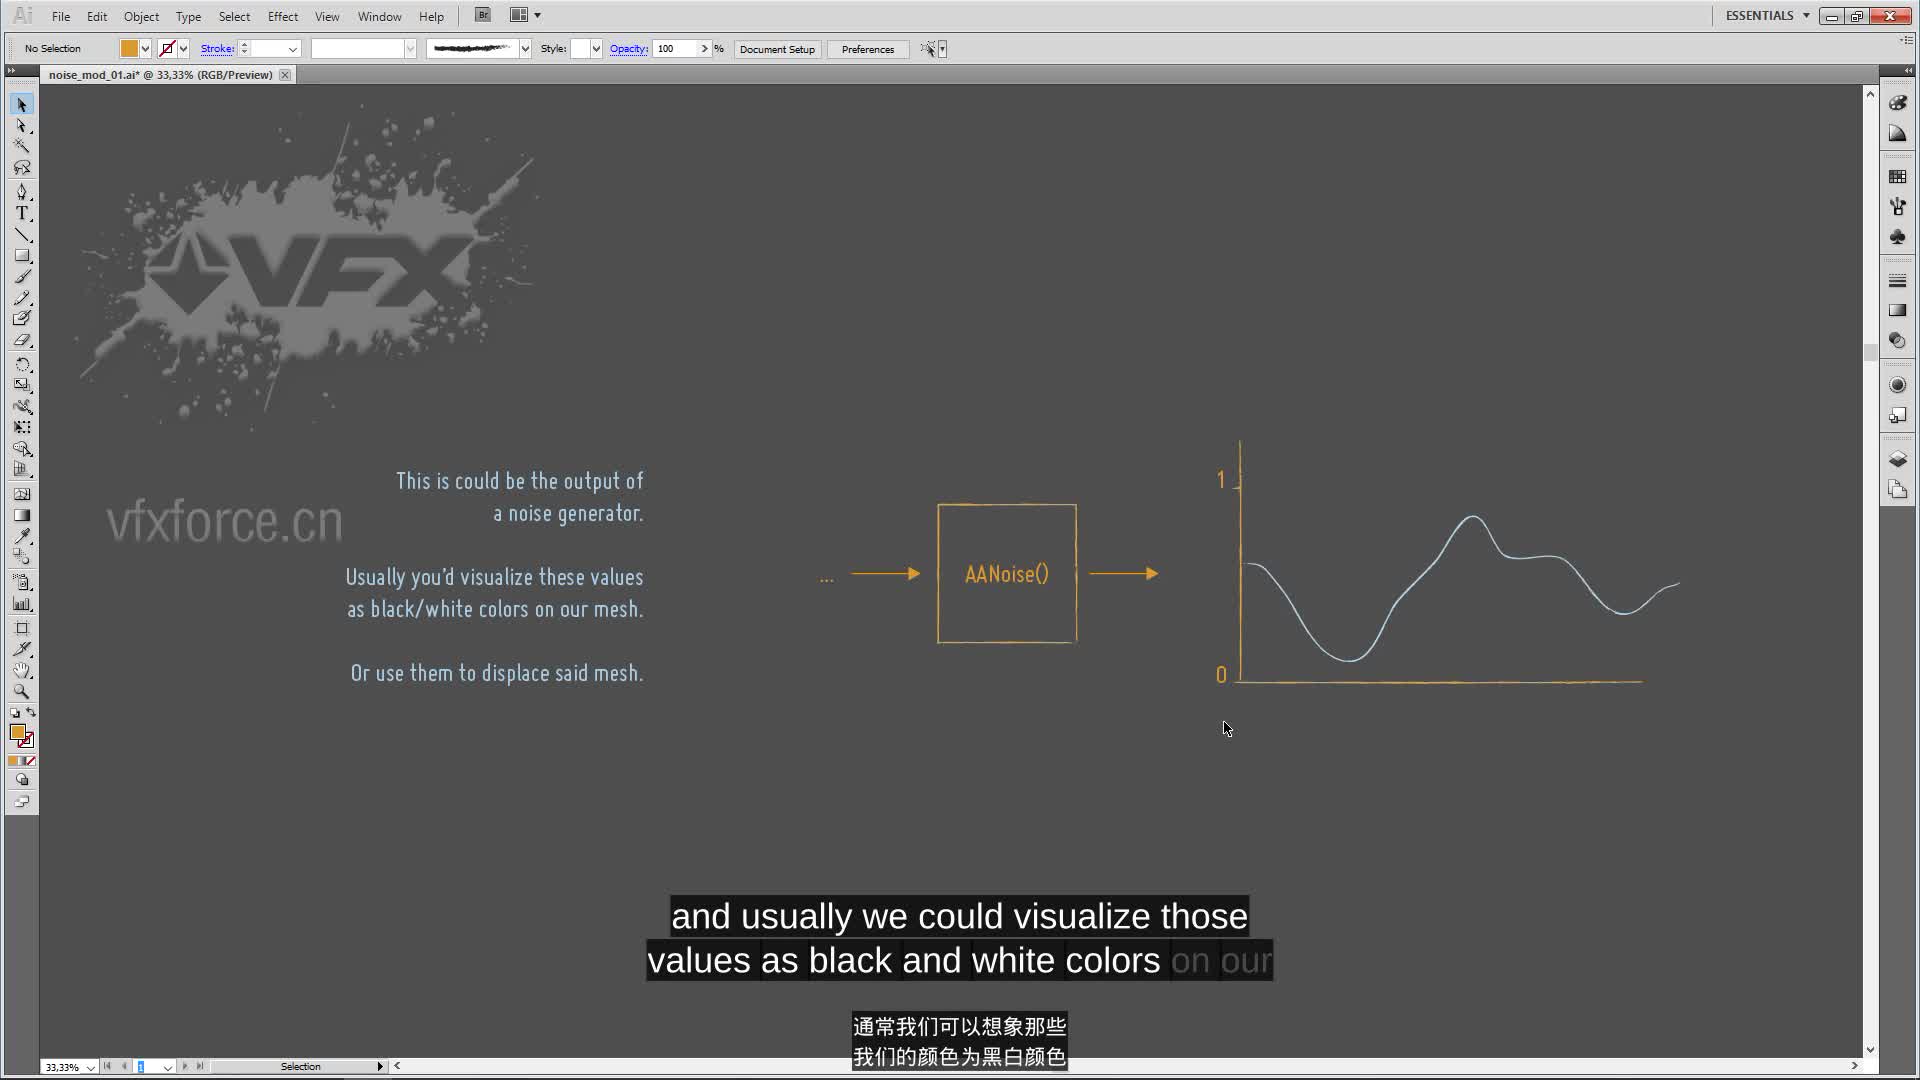Open the Window menu
Viewport: 1920px width, 1080px height.
point(380,16)
